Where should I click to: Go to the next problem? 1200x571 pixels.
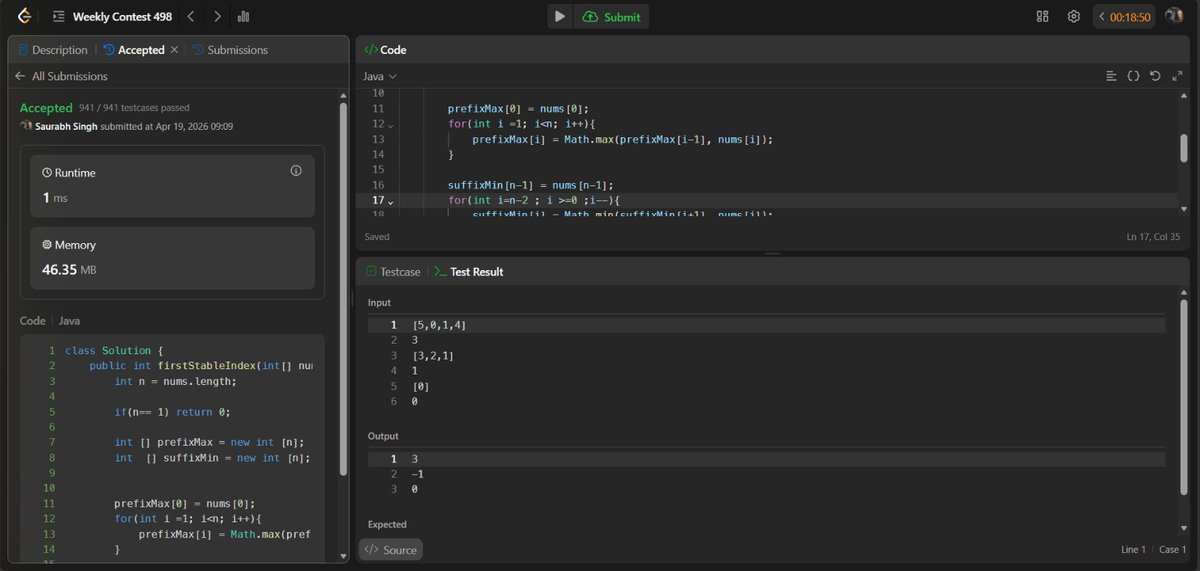tap(217, 16)
